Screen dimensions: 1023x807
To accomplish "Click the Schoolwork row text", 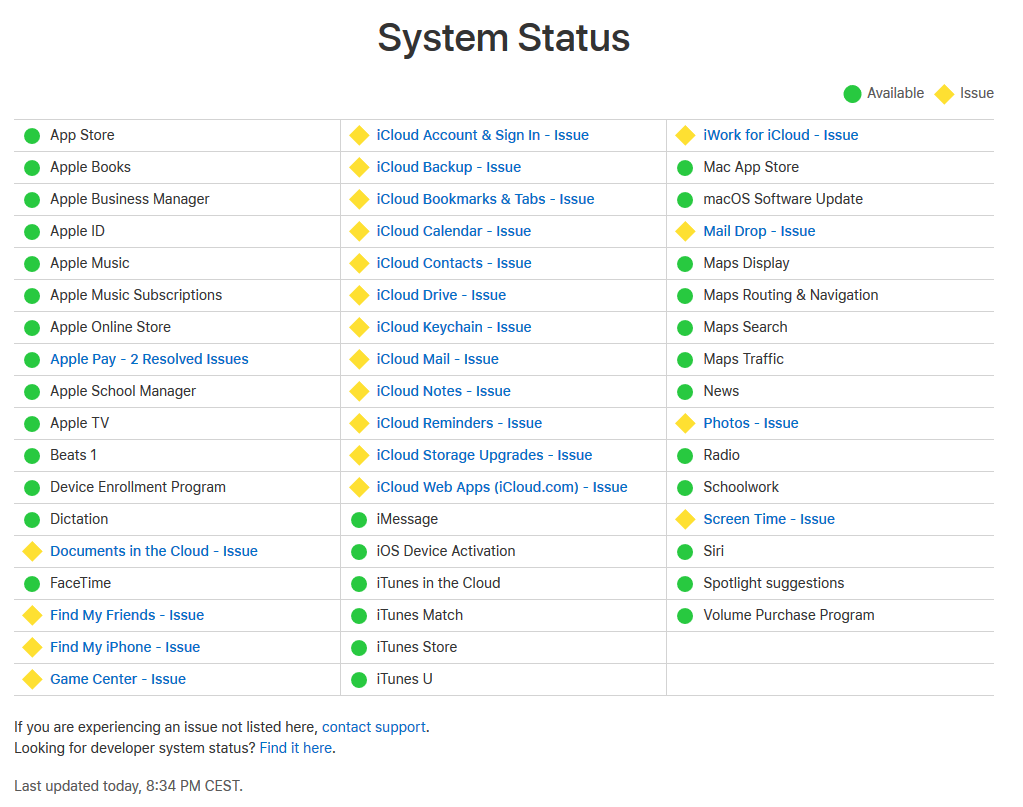I will [741, 487].
